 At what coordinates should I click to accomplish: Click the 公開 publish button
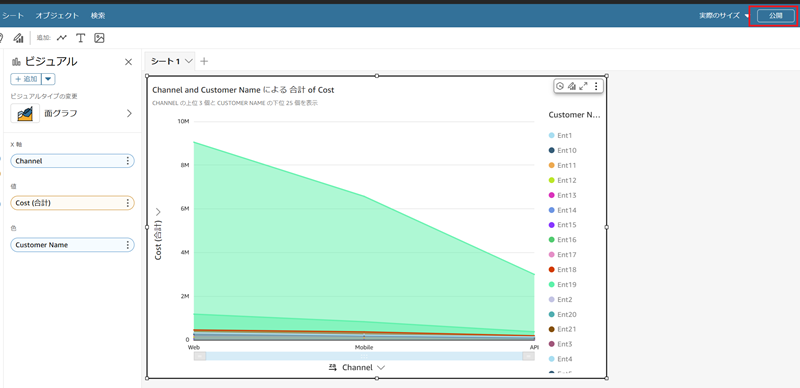click(x=776, y=16)
